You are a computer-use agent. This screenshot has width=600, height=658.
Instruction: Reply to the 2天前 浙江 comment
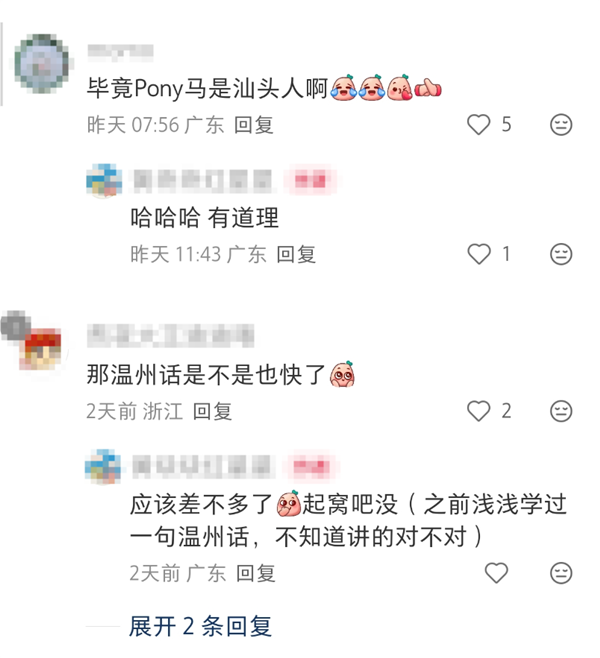[212, 411]
